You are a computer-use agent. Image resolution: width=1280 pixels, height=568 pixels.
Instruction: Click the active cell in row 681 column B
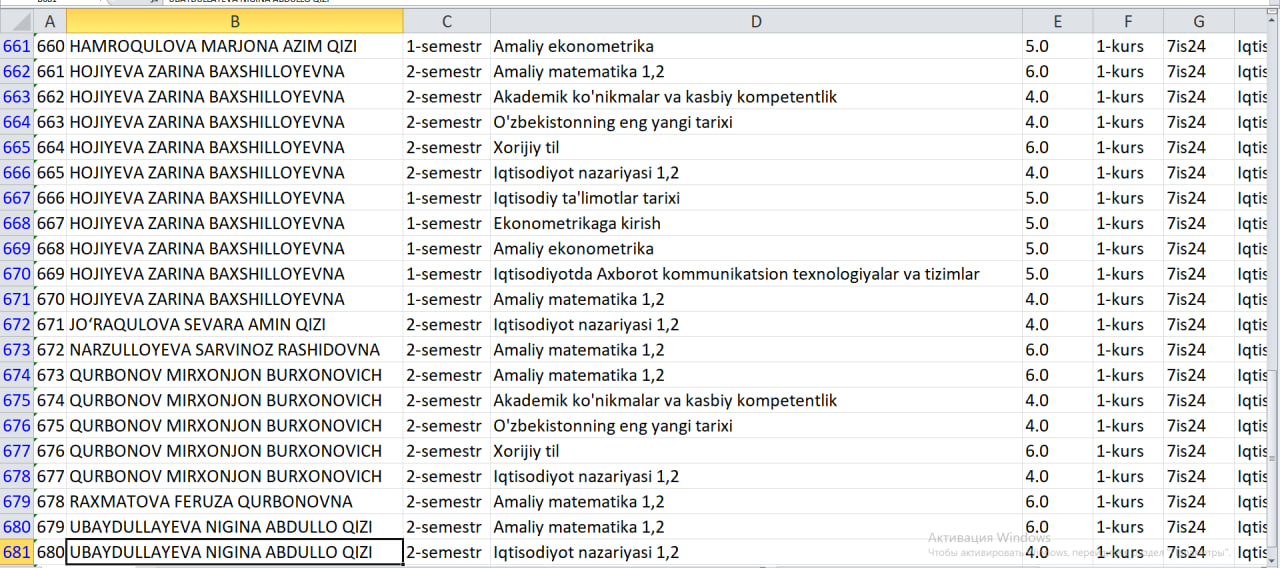coord(235,552)
